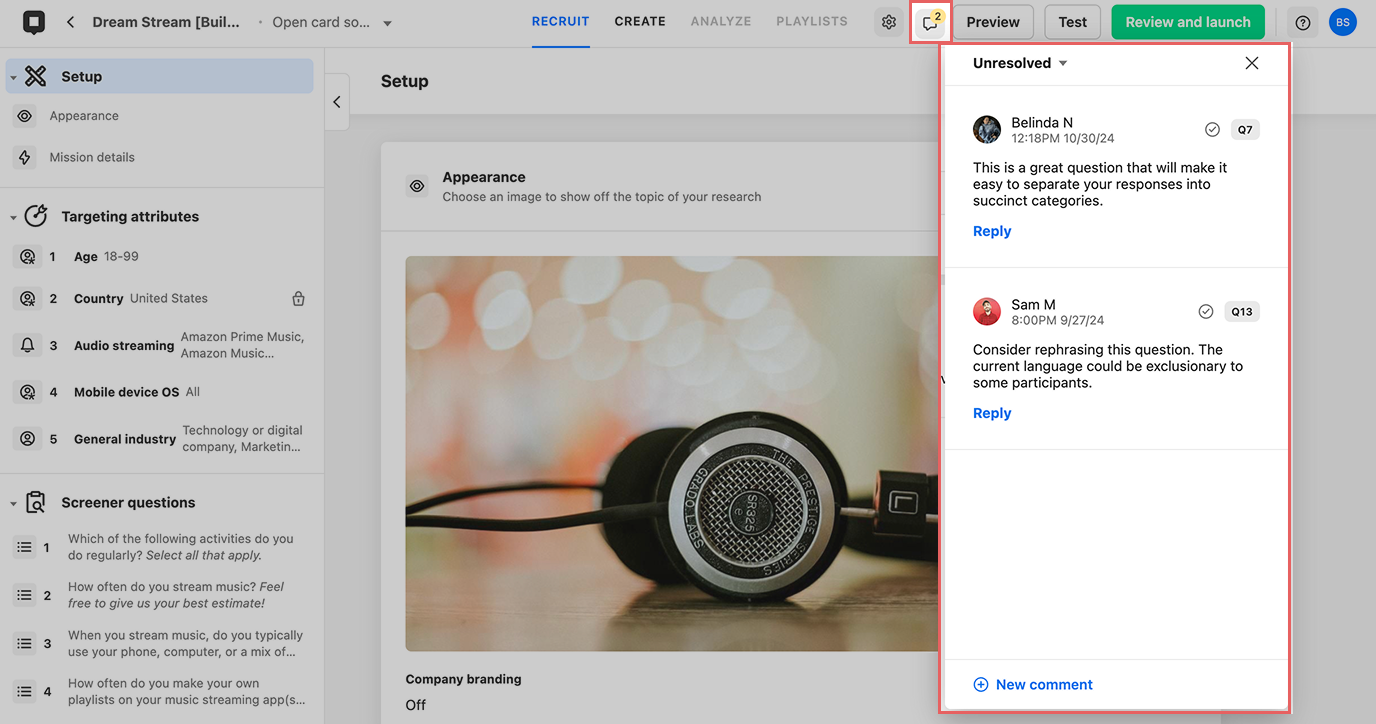Collapse the Targeting attributes section
The image size is (1376, 724).
[x=13, y=217]
